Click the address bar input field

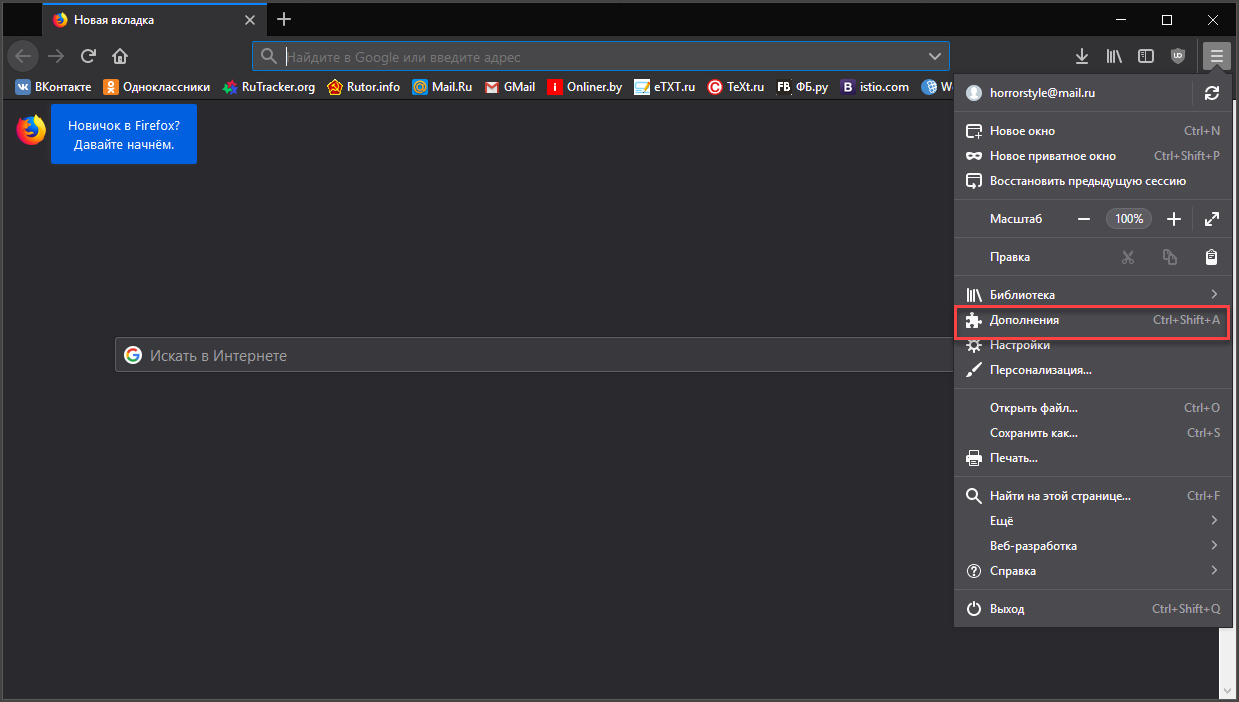(600, 56)
